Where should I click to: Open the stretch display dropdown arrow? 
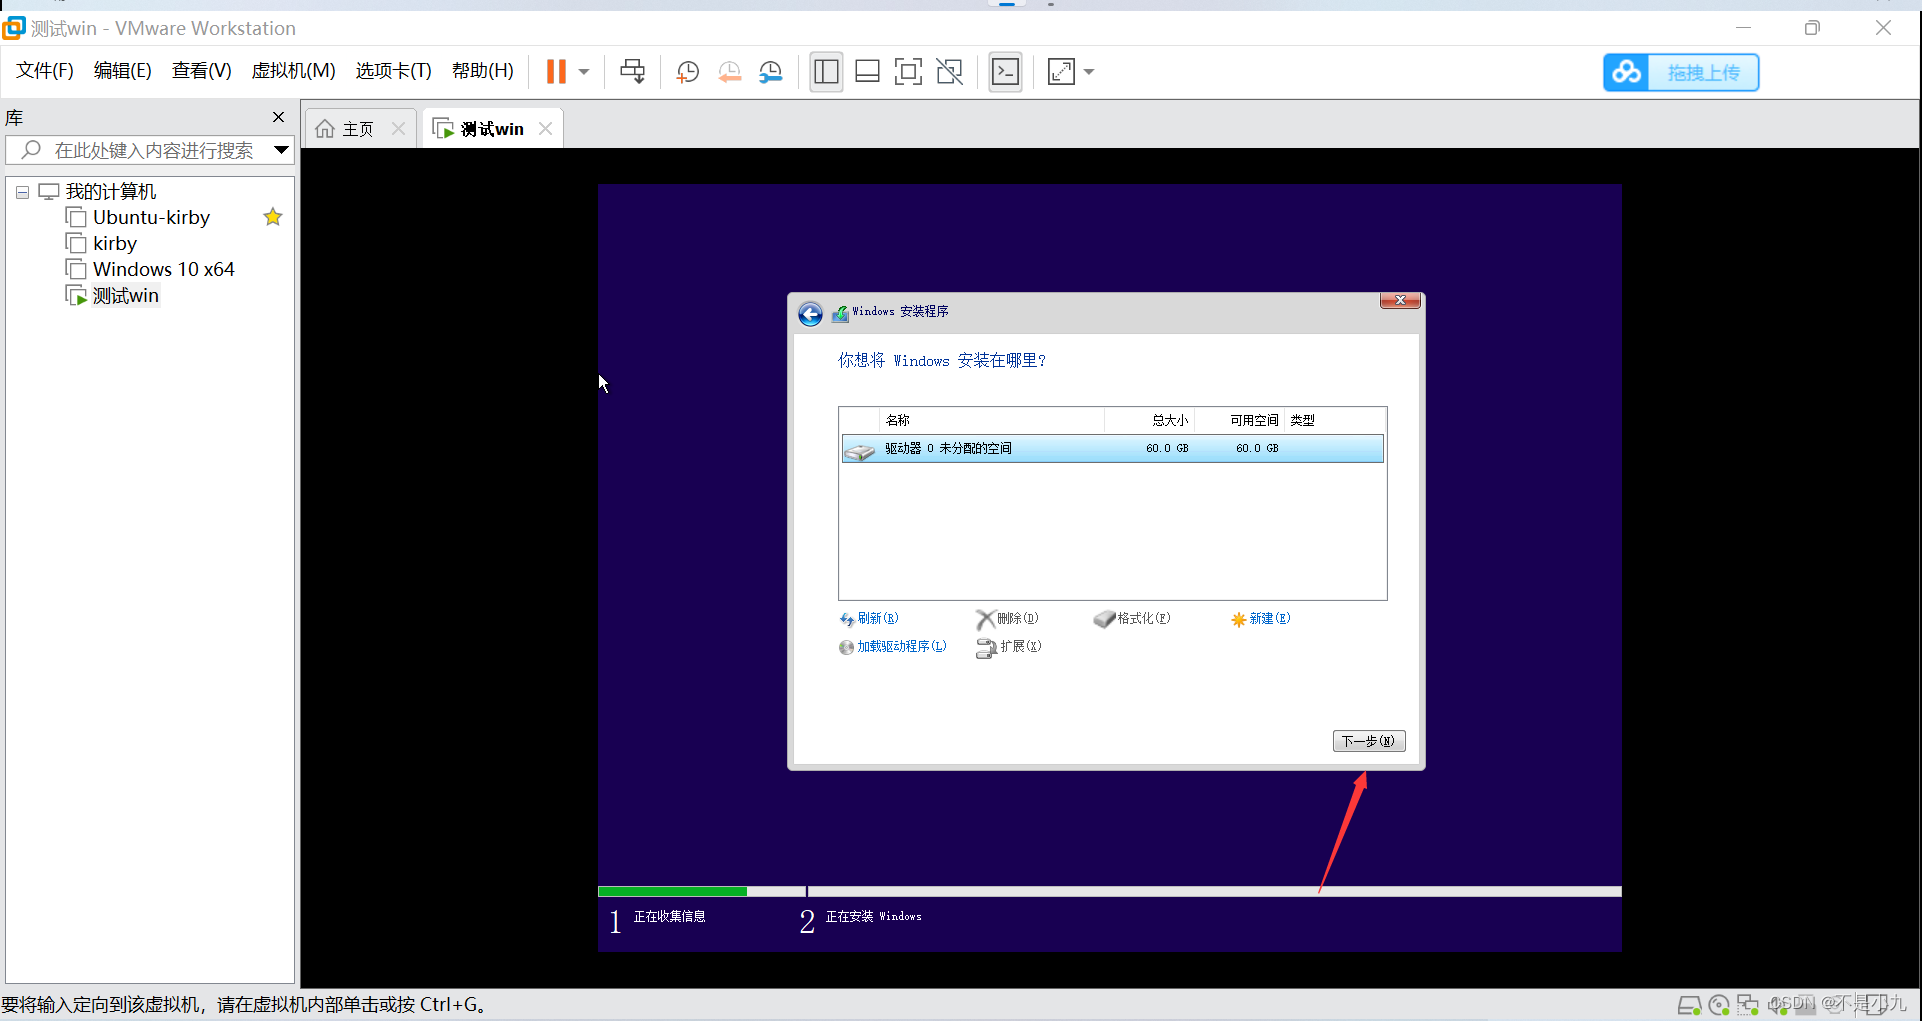coord(1089,72)
